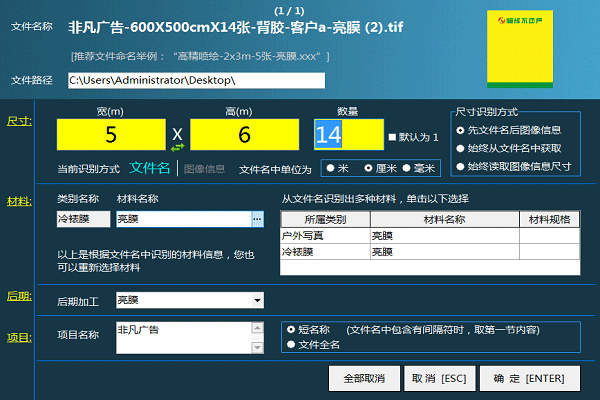Switch to 文件名 recognition tab

pyautogui.click(x=150, y=168)
